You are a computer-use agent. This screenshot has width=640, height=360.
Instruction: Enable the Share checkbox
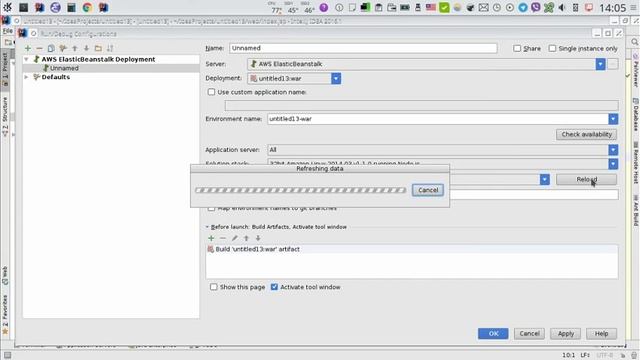pyautogui.click(x=517, y=48)
